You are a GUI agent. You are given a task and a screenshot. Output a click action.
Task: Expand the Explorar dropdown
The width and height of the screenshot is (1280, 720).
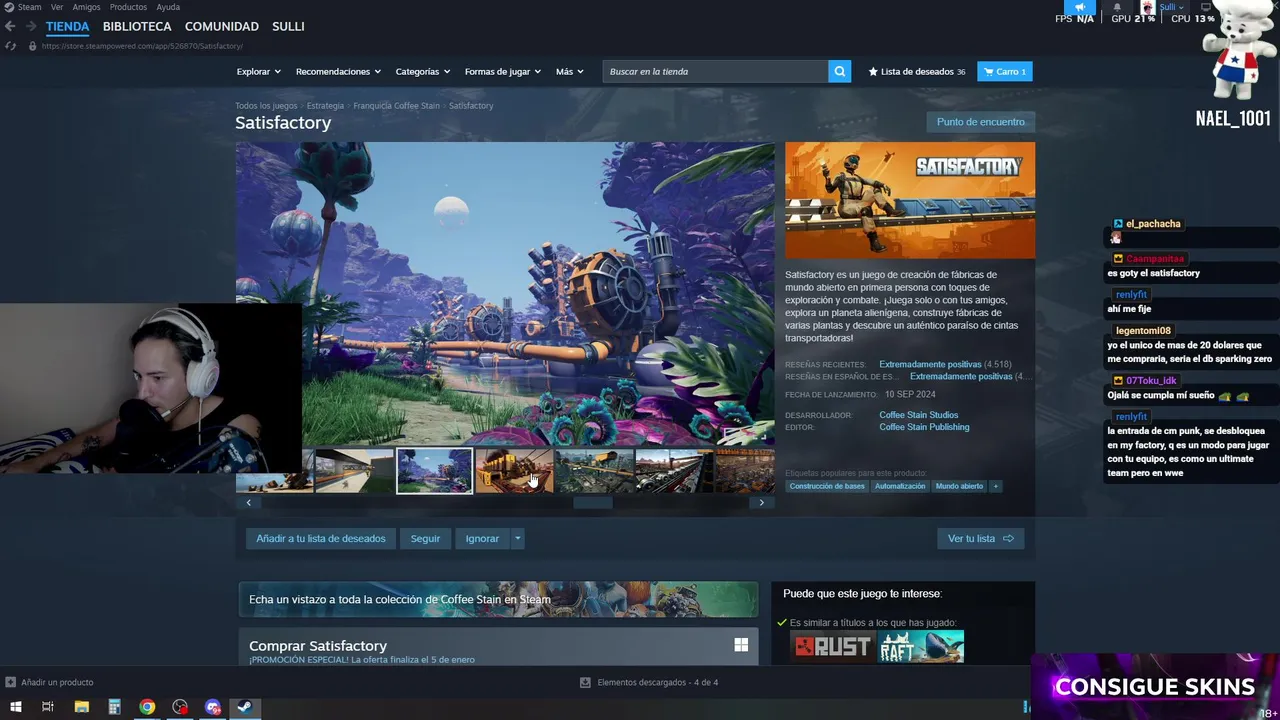tap(258, 71)
